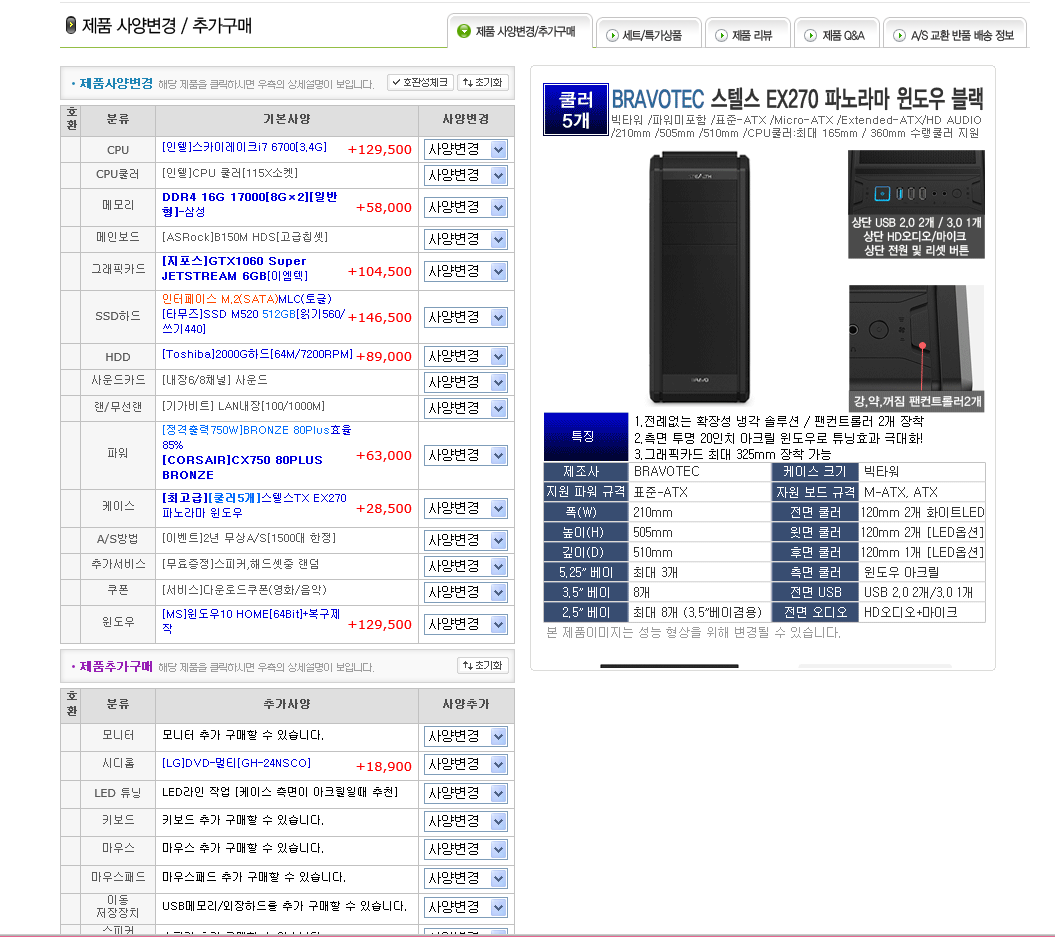Screen dimensions: 1055x937
Task: Click the CORSAIR CX750 80PLUS BRONZE link
Action: pyautogui.click(x=242, y=467)
